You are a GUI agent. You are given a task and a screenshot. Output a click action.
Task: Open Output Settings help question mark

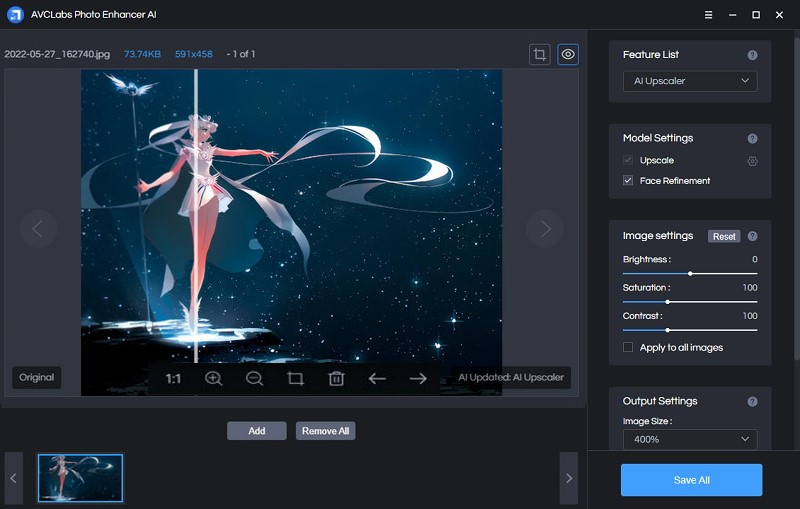pyautogui.click(x=752, y=402)
